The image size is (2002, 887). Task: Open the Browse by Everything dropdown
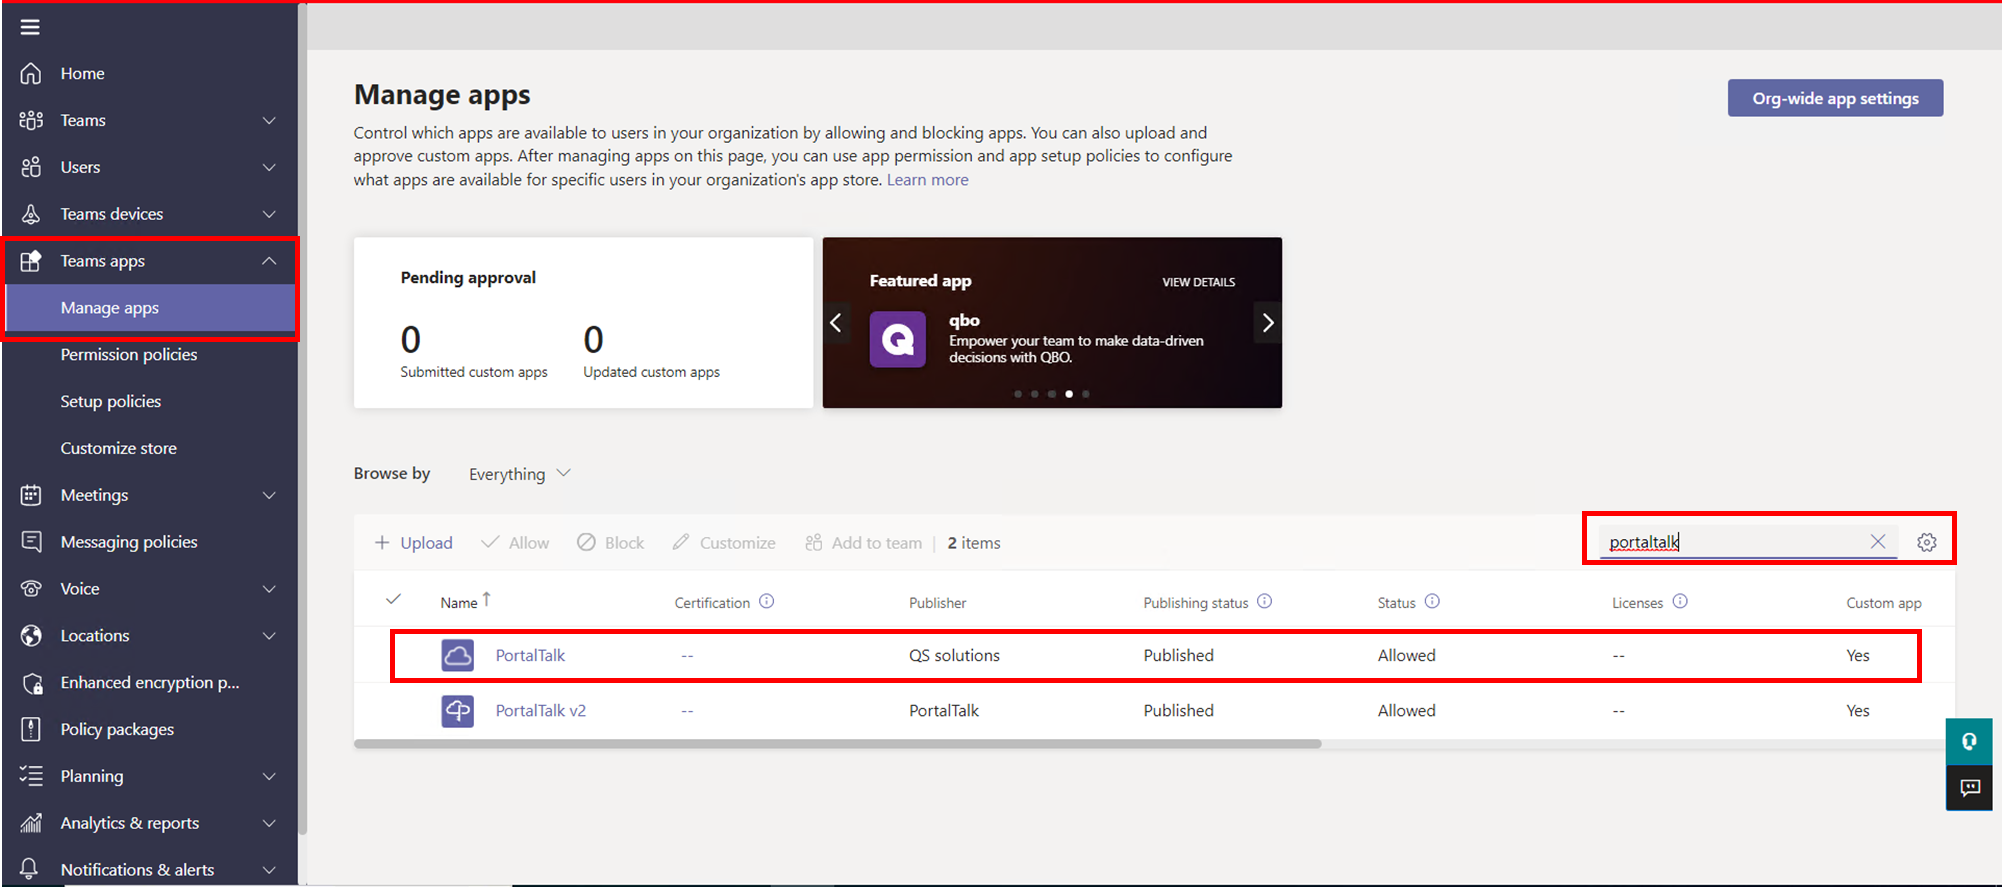[x=519, y=474]
